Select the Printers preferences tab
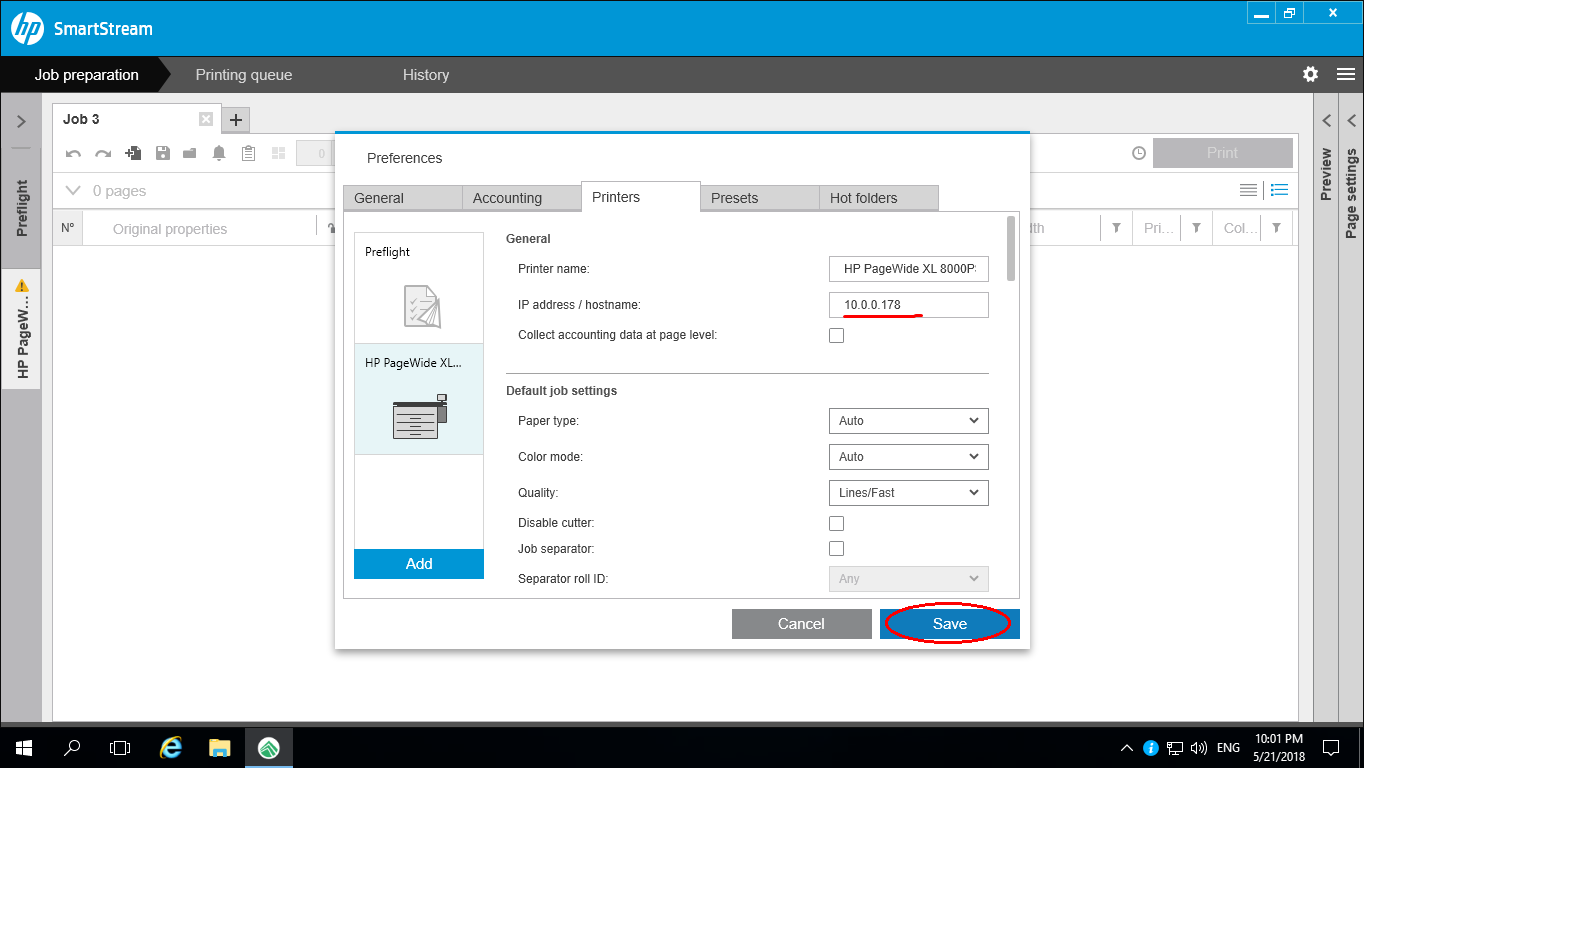The width and height of the screenshot is (1580, 932). [x=640, y=197]
